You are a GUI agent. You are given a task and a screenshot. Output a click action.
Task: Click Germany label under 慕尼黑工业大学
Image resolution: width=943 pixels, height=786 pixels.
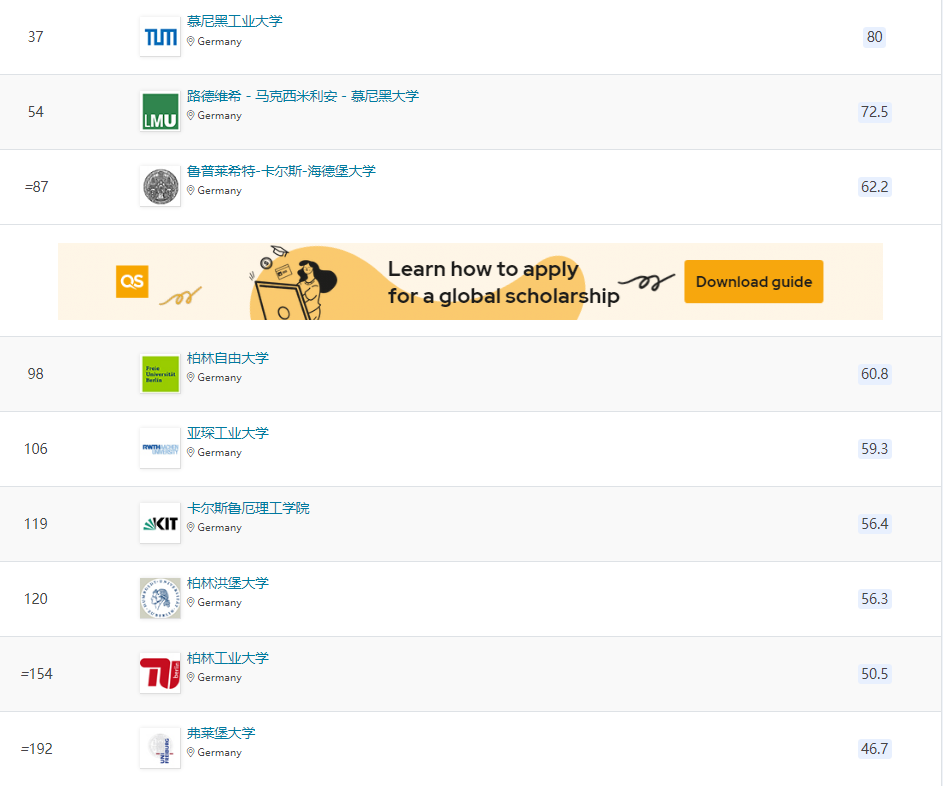[220, 41]
